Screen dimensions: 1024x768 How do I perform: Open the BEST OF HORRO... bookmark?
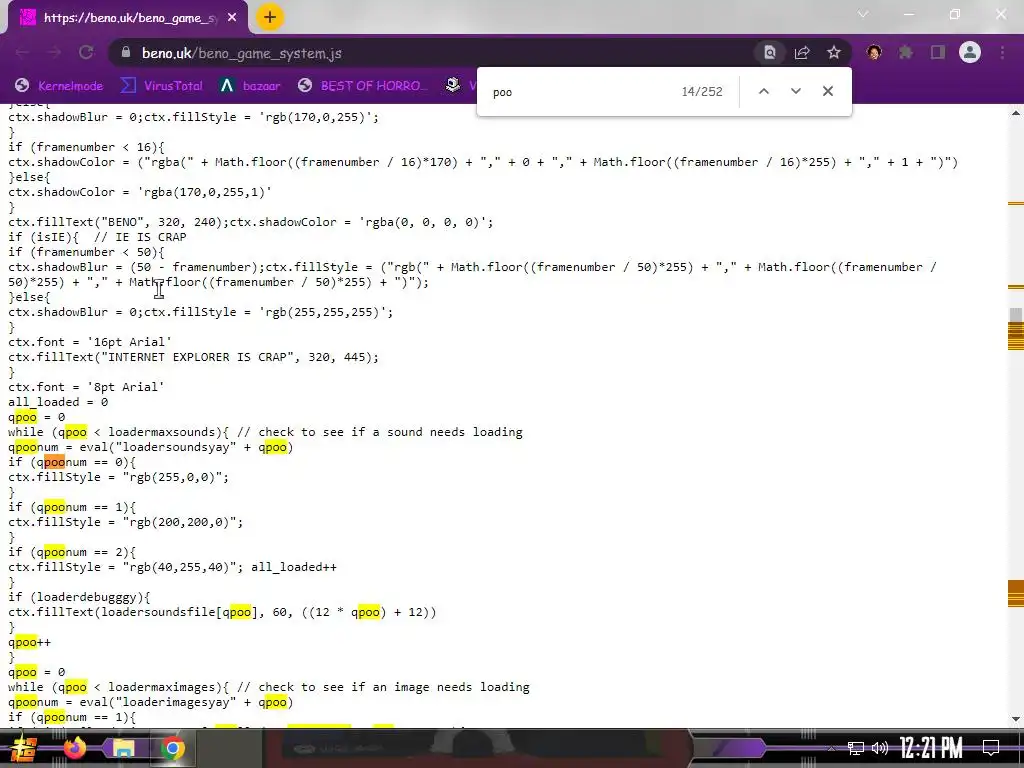362,86
